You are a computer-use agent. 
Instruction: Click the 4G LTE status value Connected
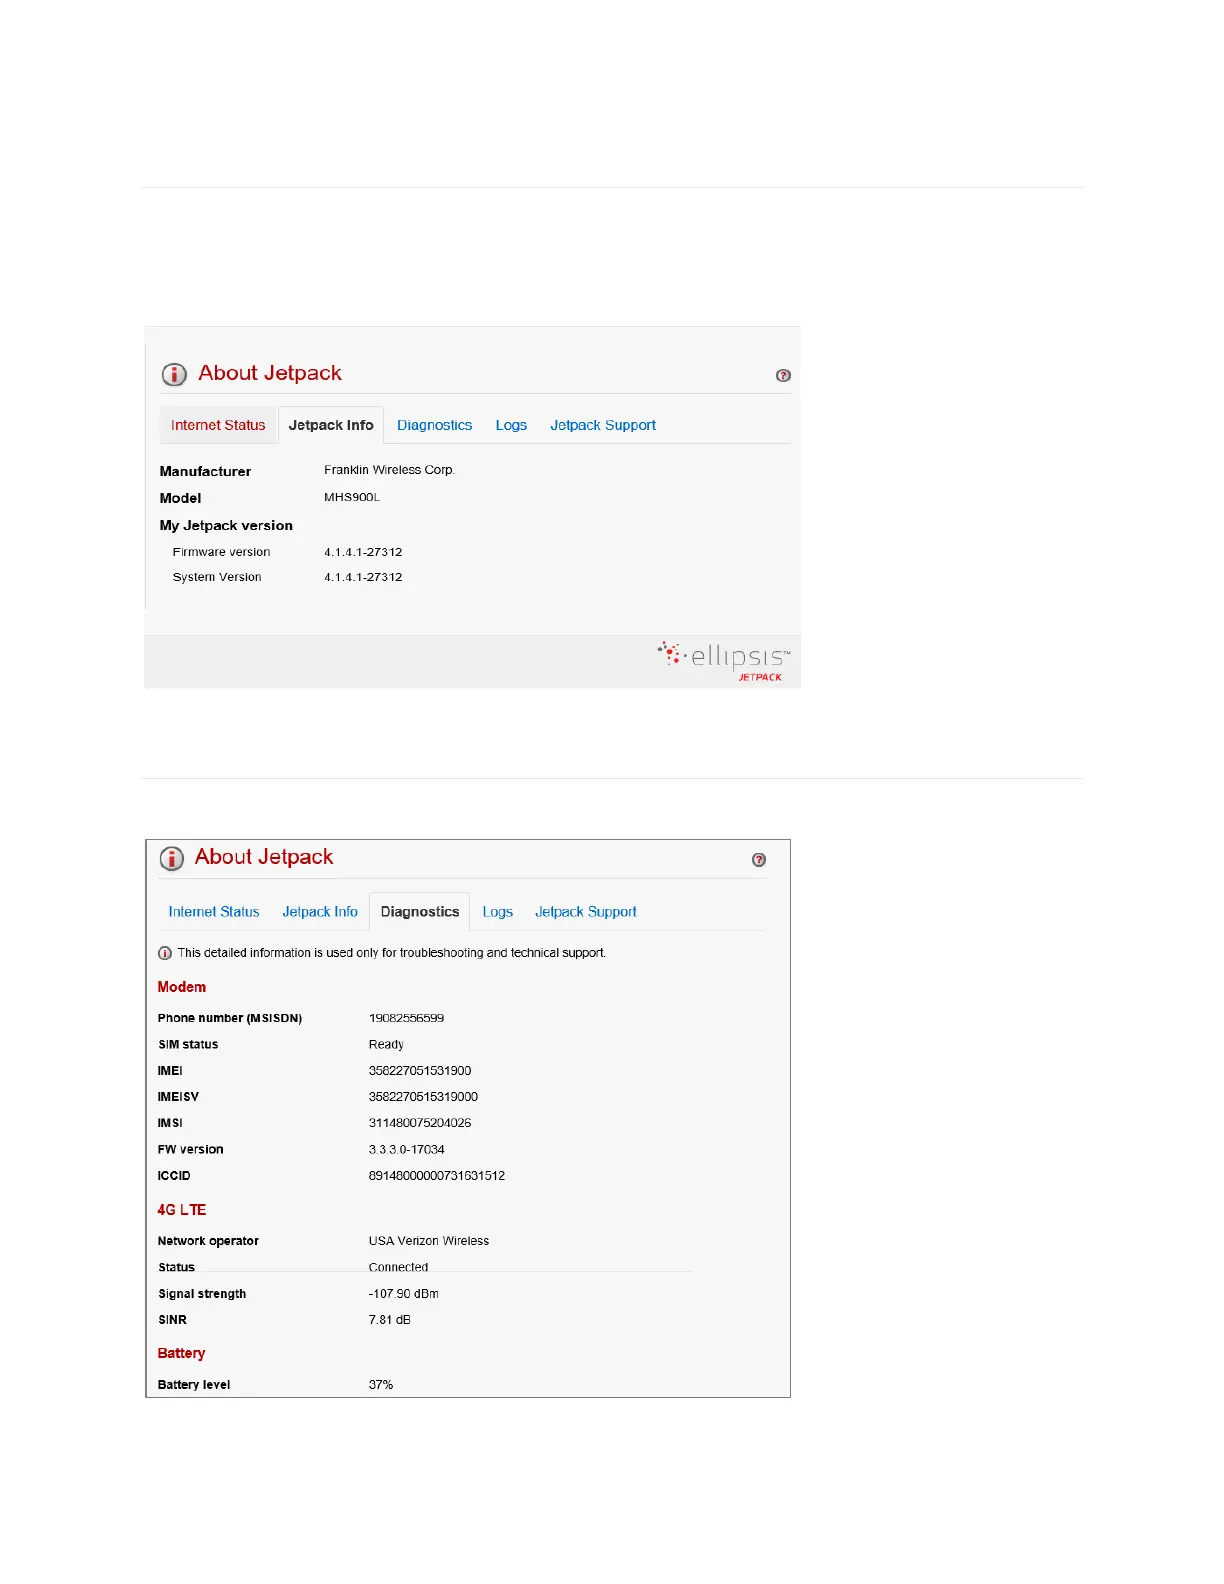[398, 1267]
